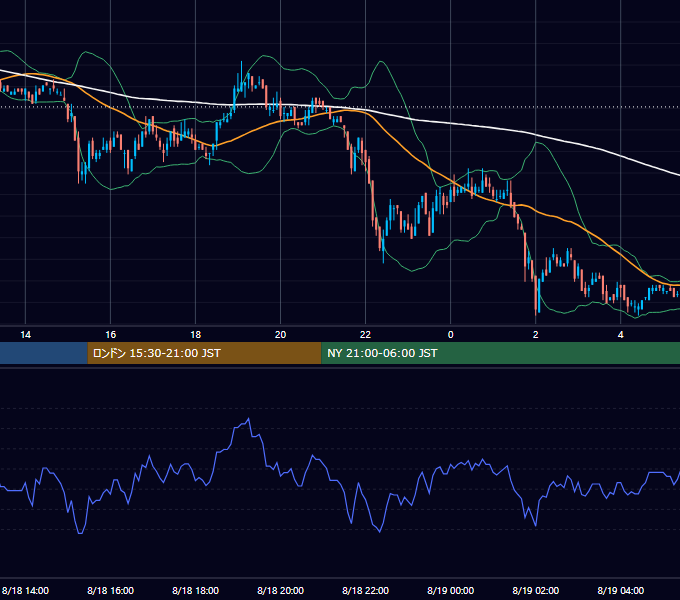
Task: Click the 16 hour label under the chart
Action: pyautogui.click(x=111, y=335)
